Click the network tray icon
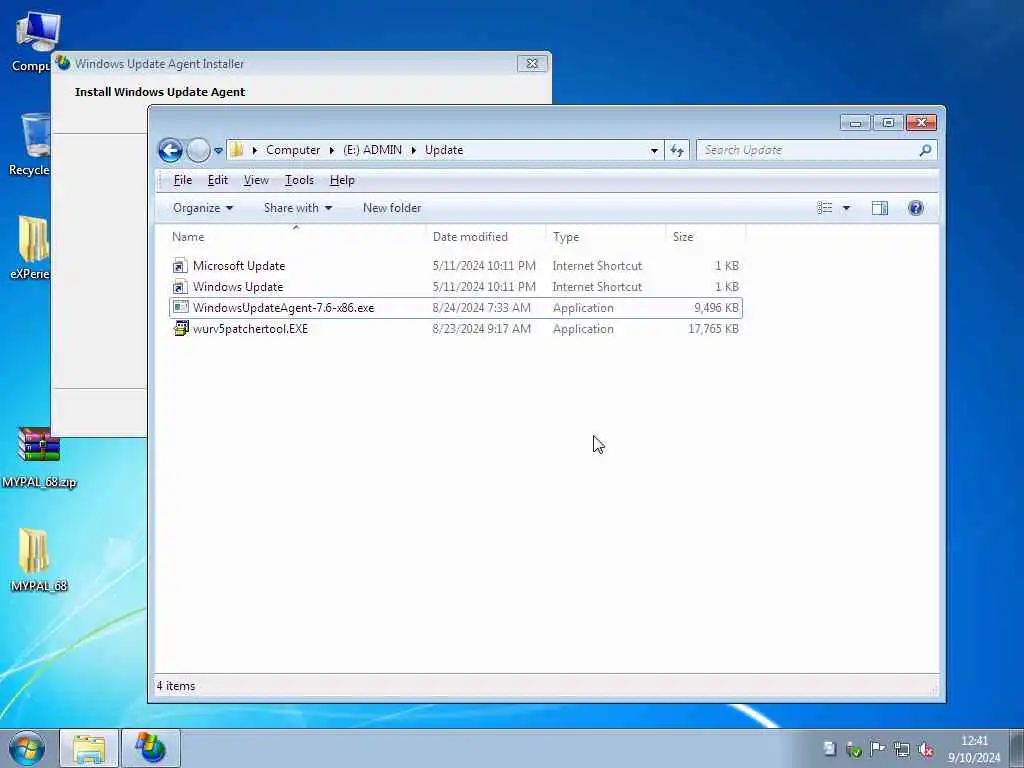 click(x=902, y=749)
